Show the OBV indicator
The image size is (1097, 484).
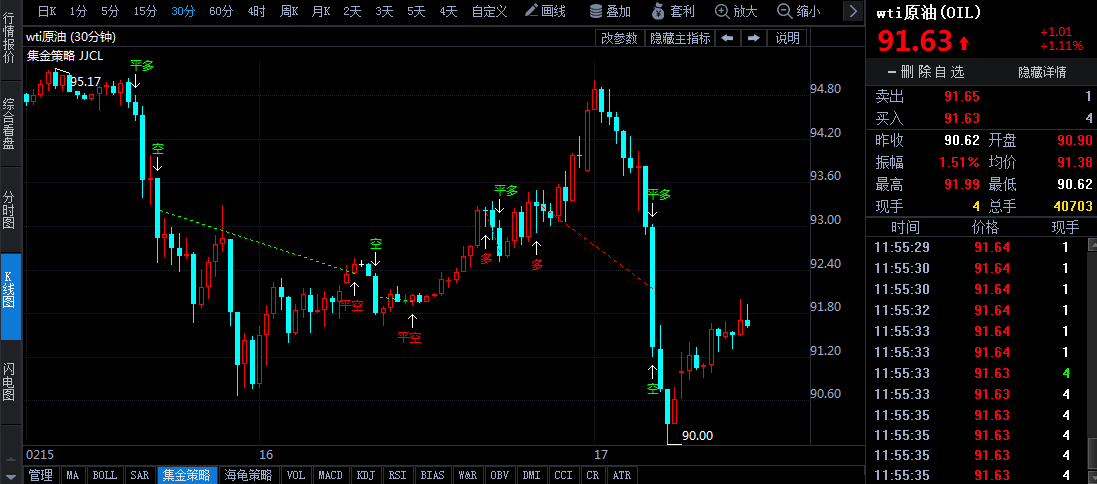(499, 476)
